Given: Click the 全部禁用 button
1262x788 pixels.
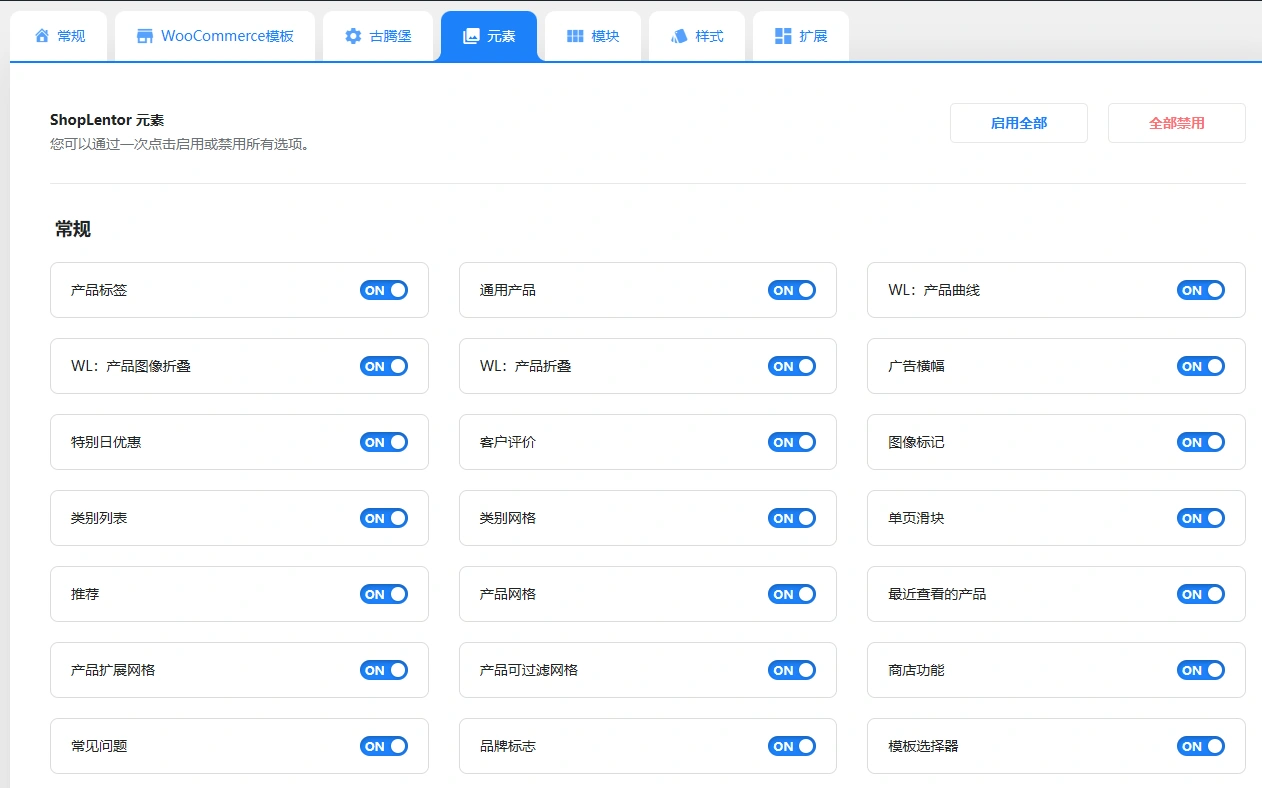Looking at the screenshot, I should coord(1176,122).
